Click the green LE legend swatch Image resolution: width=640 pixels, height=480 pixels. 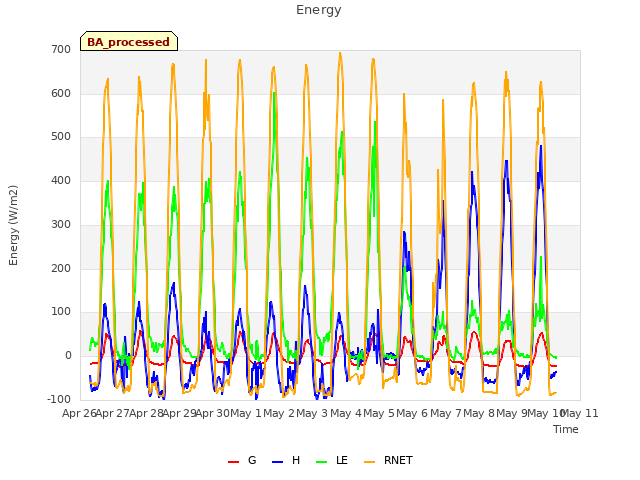pyautogui.click(x=322, y=462)
